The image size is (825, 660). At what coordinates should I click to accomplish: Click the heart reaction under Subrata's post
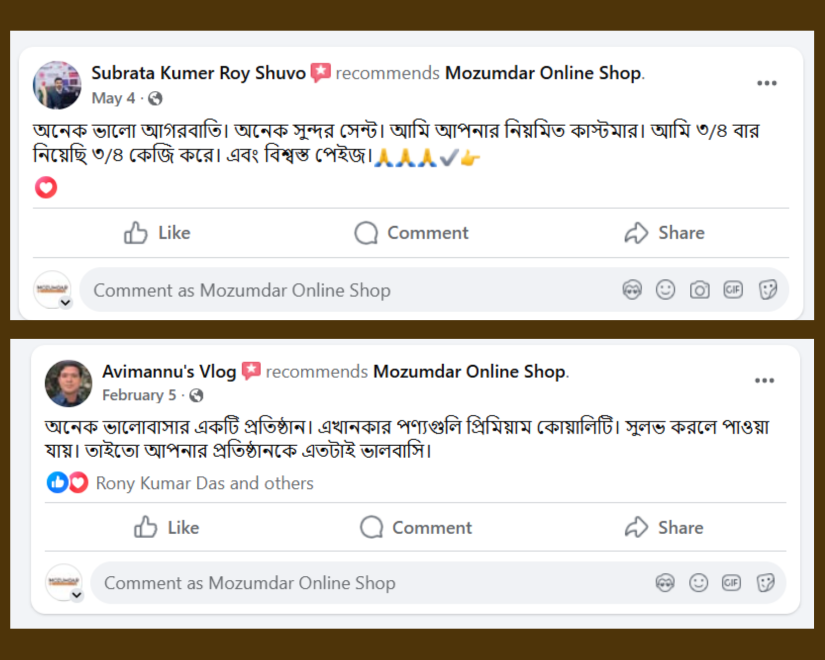tap(46, 187)
